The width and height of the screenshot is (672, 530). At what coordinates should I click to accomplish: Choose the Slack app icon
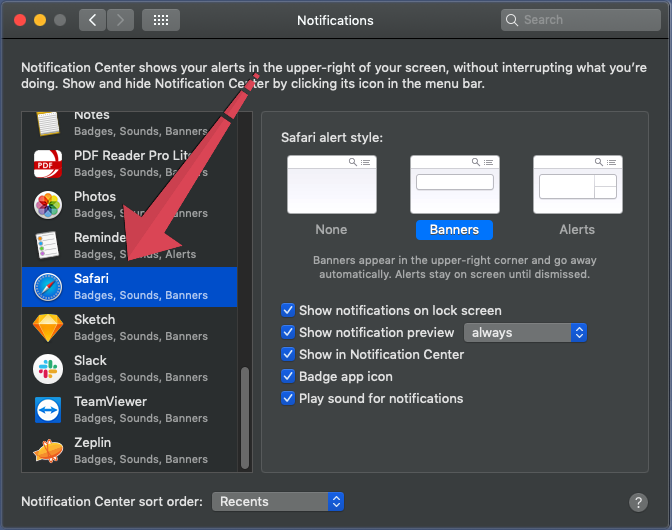click(x=48, y=369)
